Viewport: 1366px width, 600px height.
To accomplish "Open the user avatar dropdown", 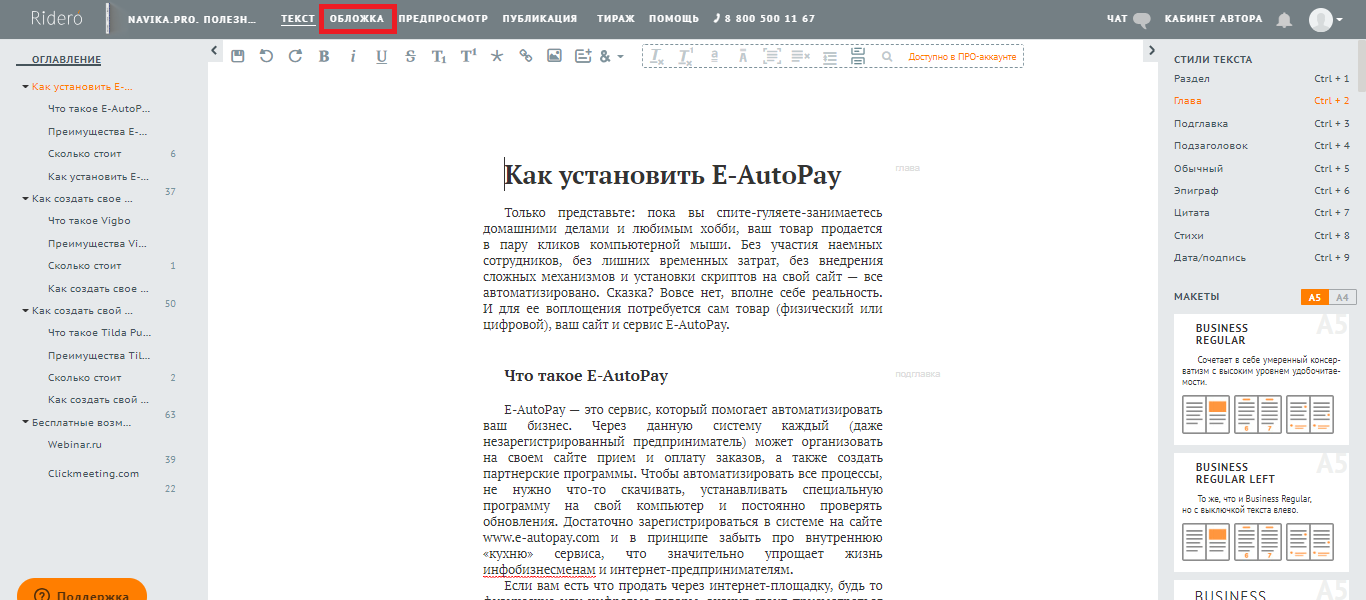I will pos(1326,19).
